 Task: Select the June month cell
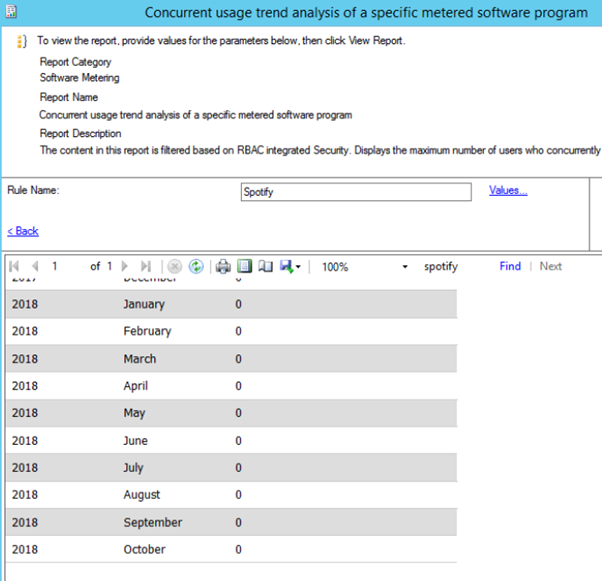136,440
